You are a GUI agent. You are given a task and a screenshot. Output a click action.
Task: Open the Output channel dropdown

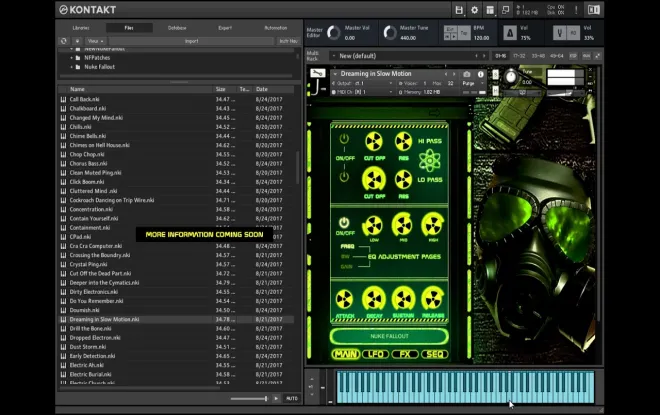[363, 83]
